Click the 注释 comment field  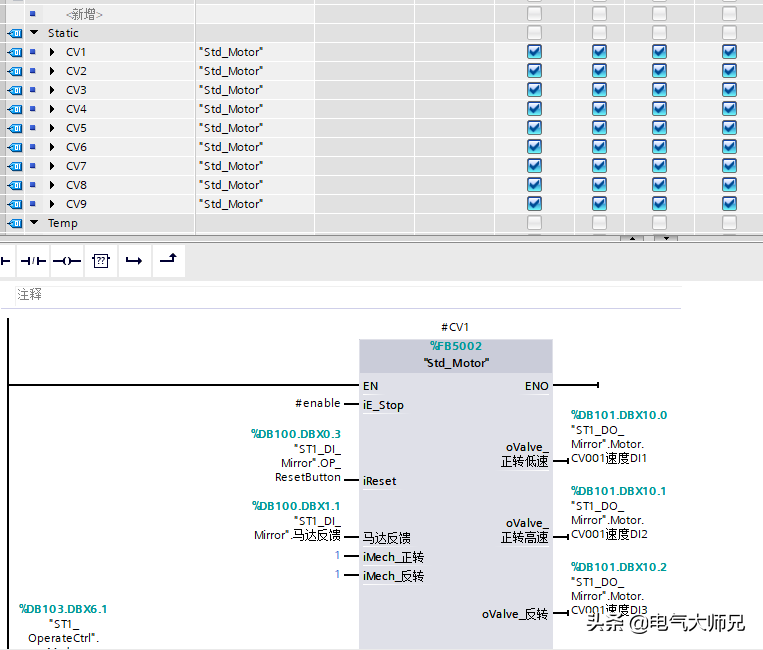tap(30, 295)
